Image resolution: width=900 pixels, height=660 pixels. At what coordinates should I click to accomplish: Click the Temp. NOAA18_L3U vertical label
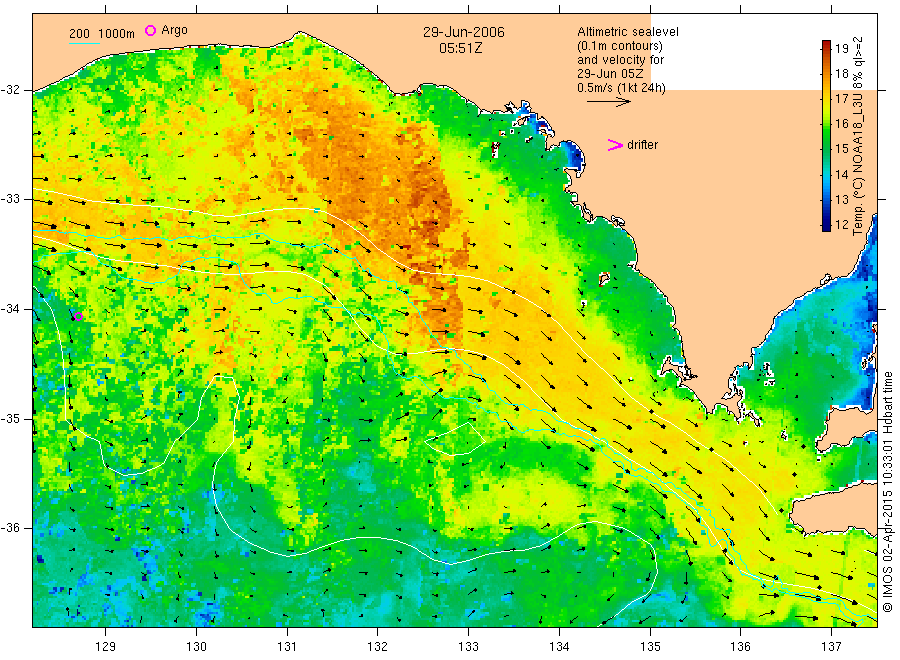[858, 136]
